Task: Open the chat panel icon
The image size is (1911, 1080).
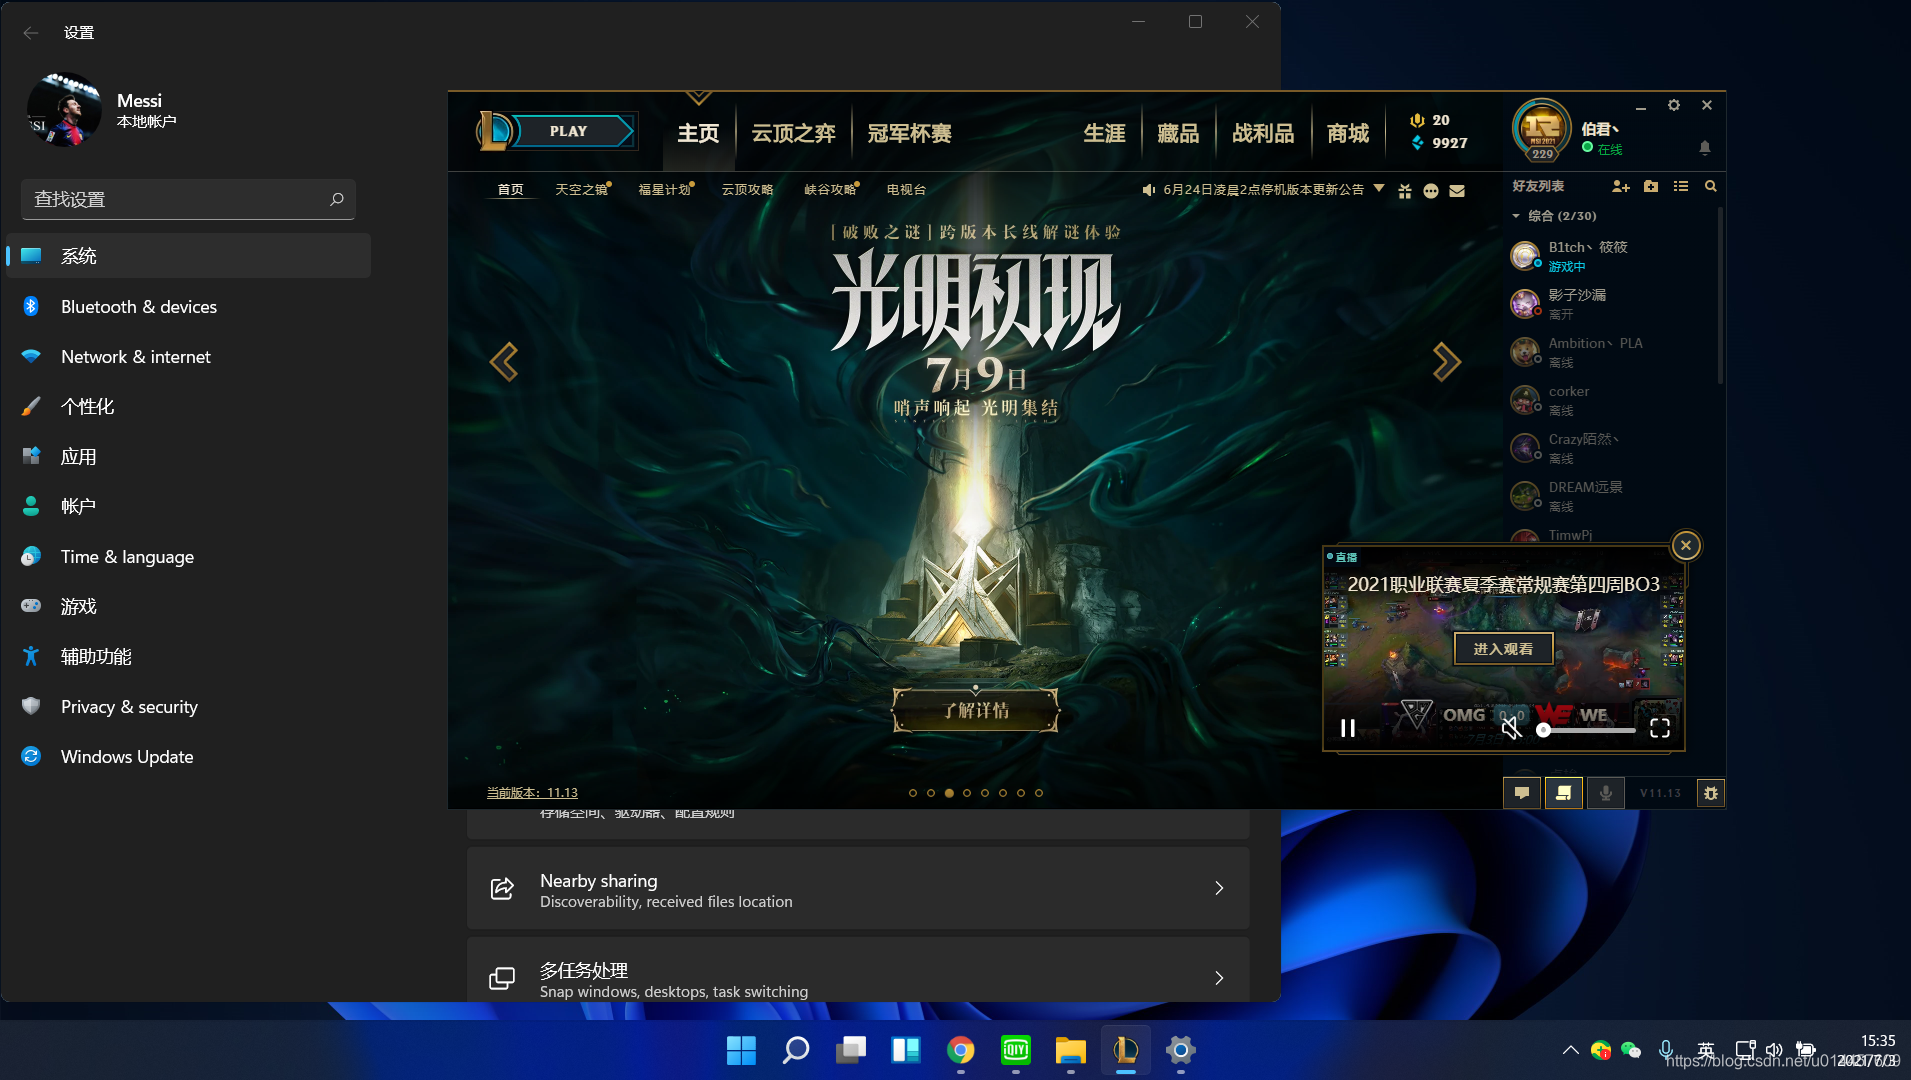Action: (1522, 793)
